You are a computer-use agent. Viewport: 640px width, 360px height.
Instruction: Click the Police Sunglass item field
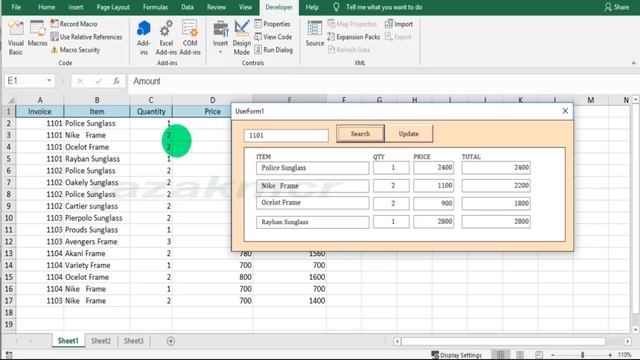click(x=313, y=168)
